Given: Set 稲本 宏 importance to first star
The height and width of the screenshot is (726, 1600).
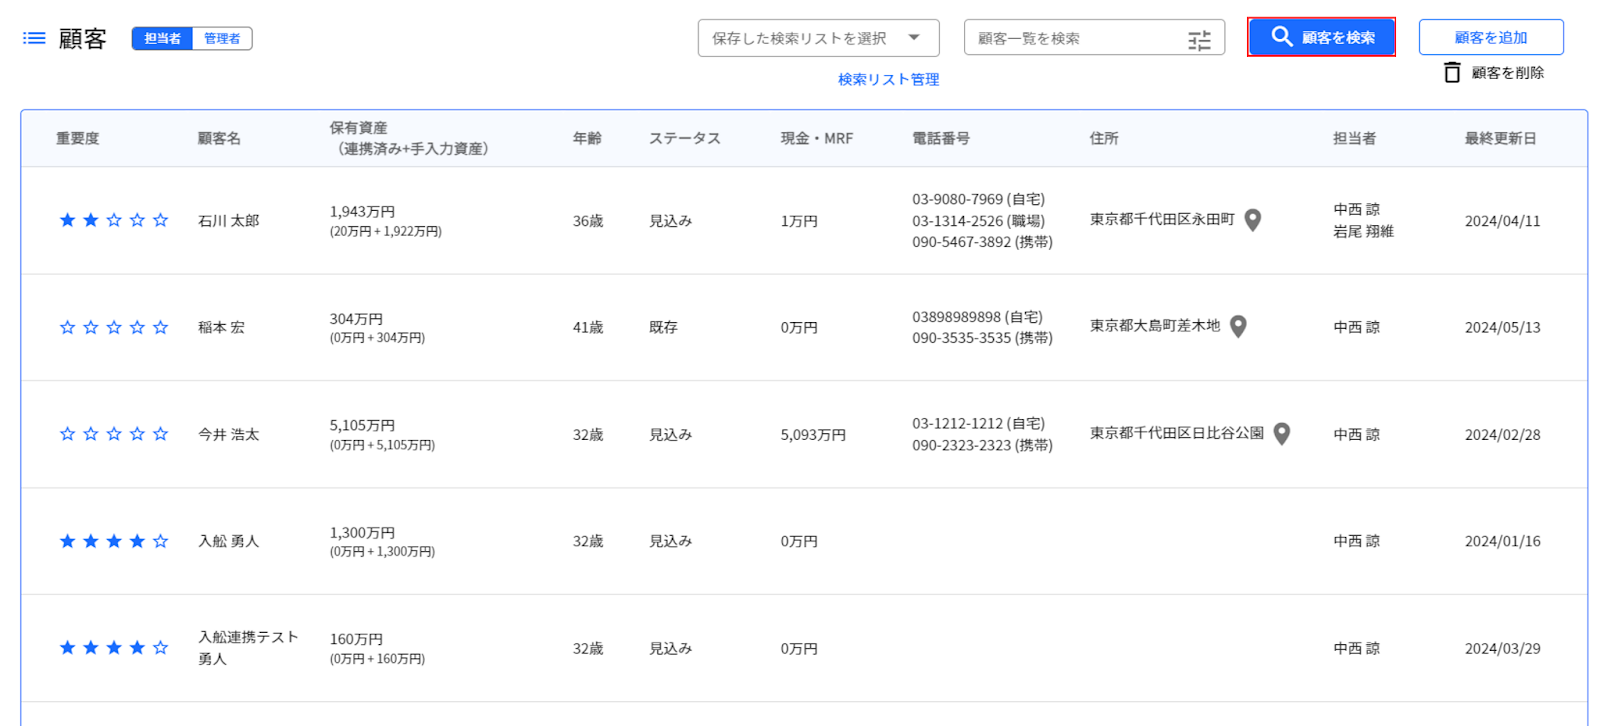Looking at the screenshot, I should pyautogui.click(x=67, y=327).
